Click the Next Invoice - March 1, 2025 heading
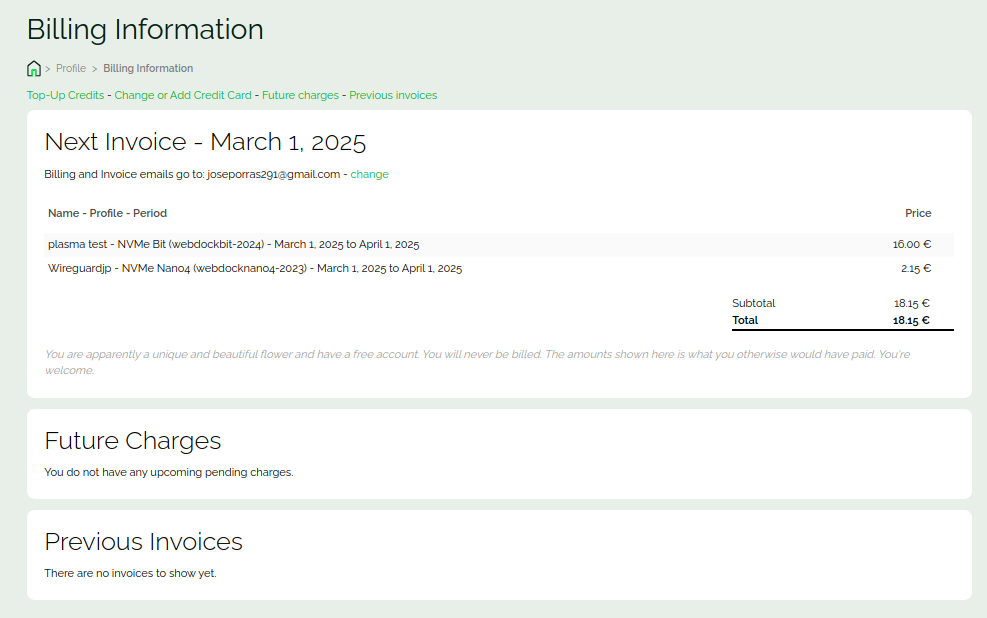Viewport: 987px width, 618px height. [x=205, y=142]
